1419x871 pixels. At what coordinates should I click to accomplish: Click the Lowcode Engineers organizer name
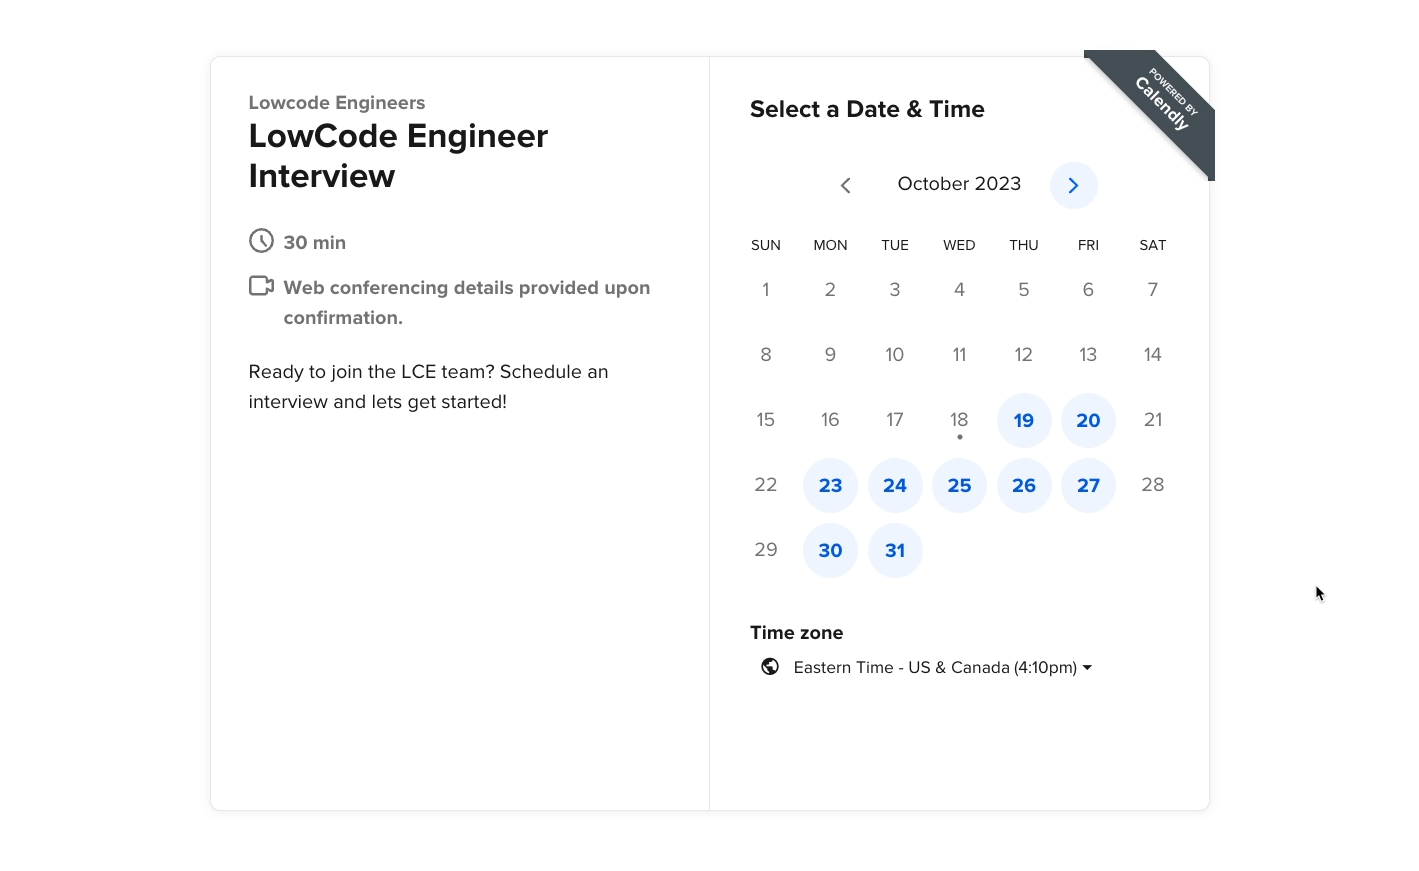(x=337, y=103)
